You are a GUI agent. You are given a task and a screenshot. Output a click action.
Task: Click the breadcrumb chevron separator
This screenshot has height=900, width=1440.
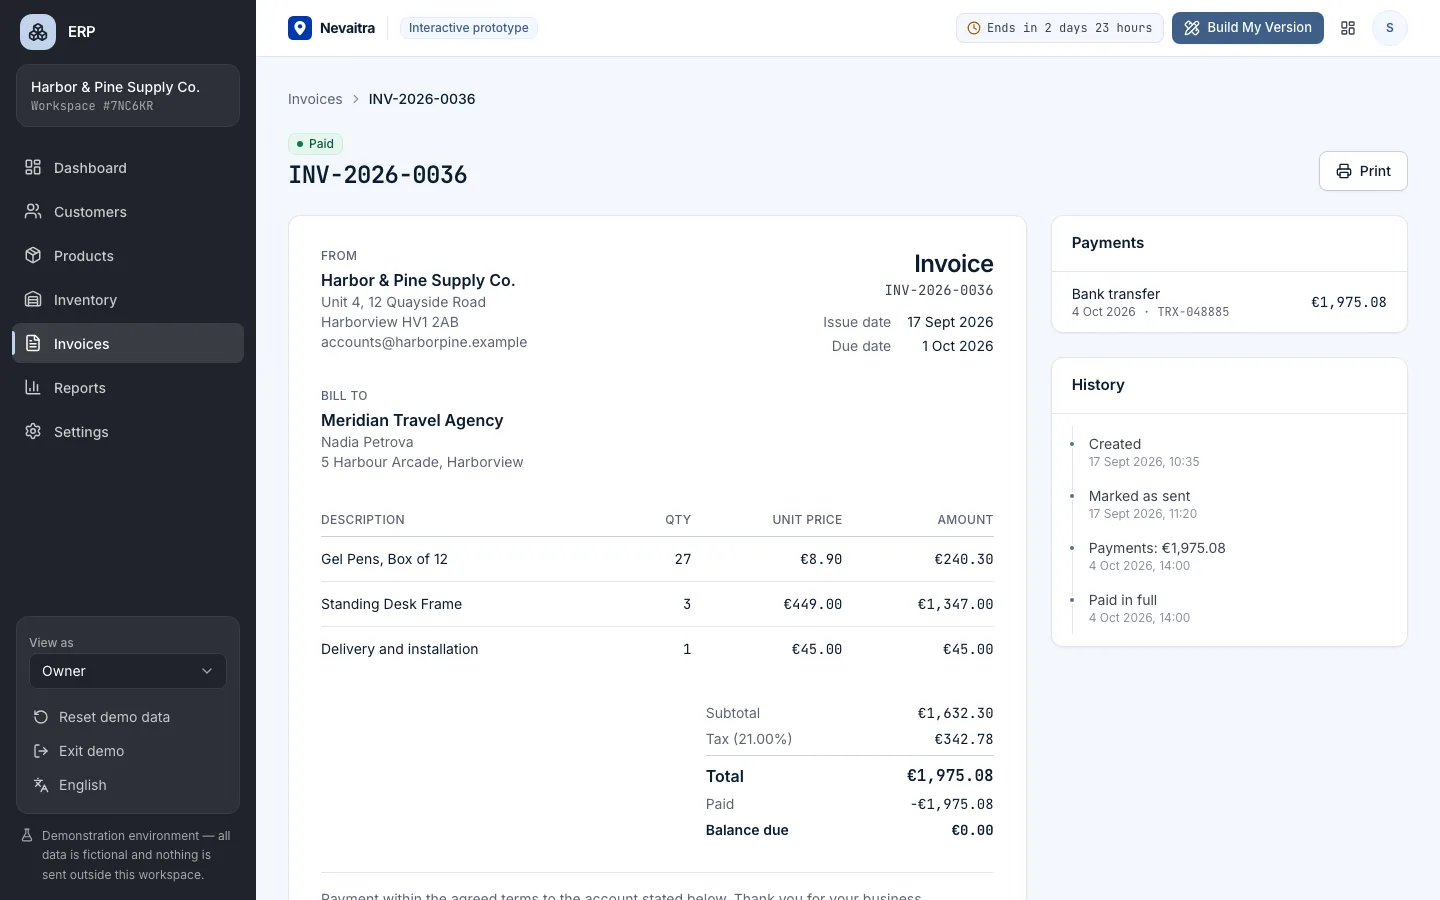(x=355, y=99)
